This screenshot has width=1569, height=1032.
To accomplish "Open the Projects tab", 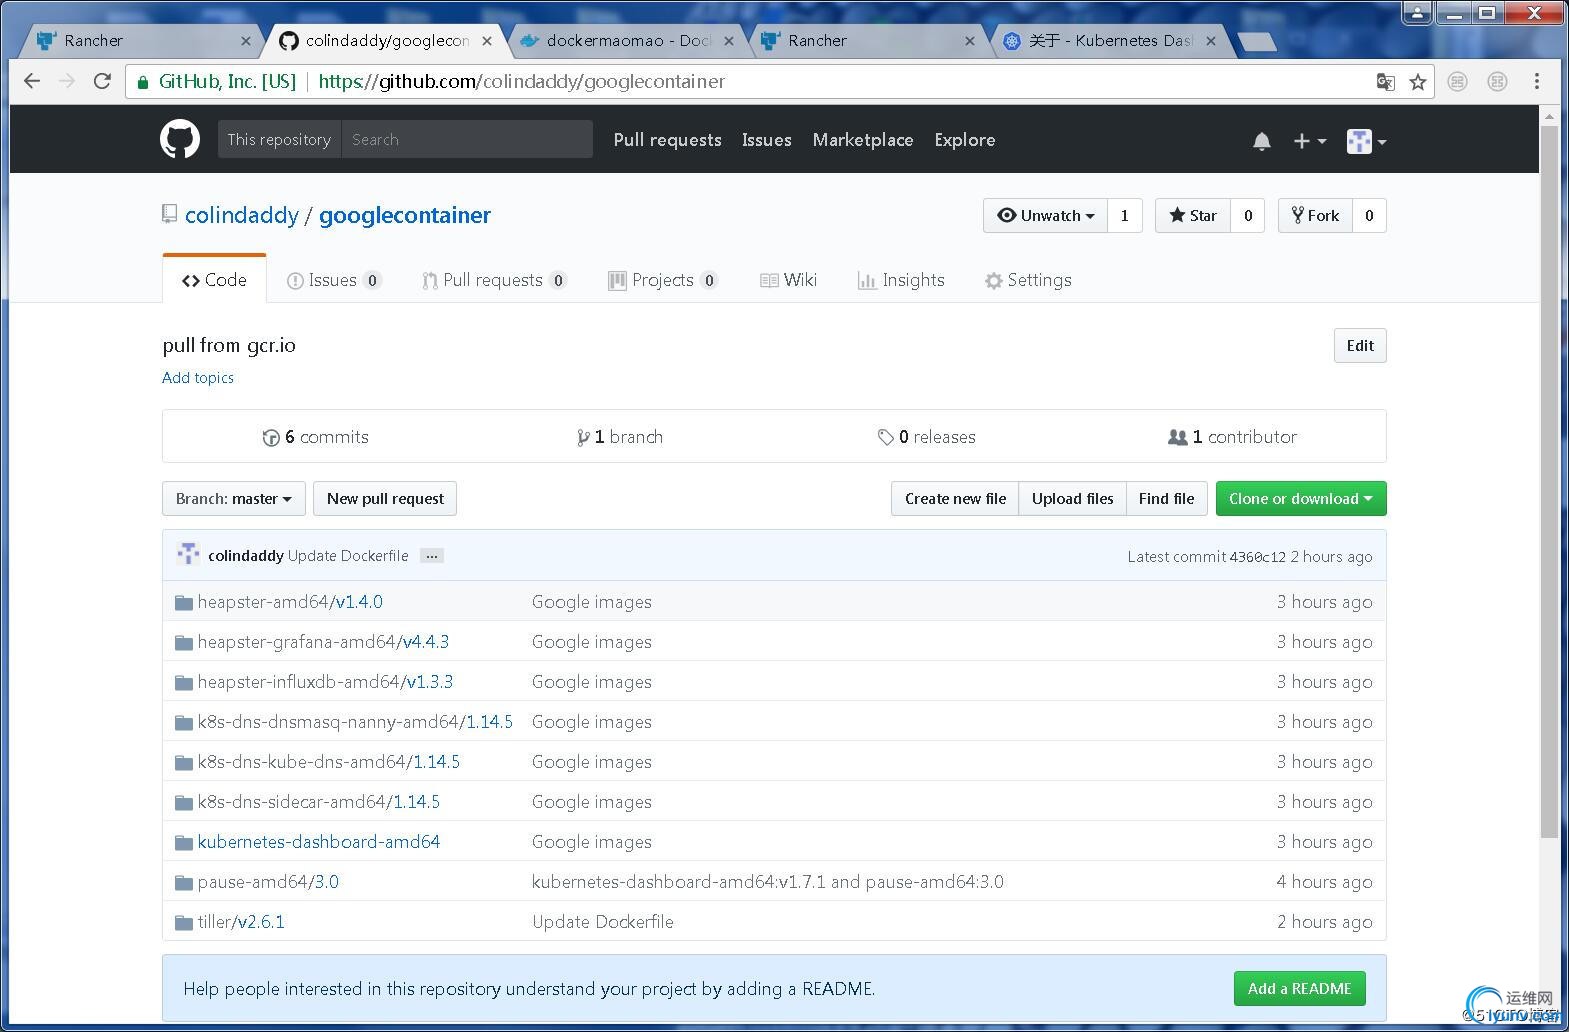I will click(663, 280).
